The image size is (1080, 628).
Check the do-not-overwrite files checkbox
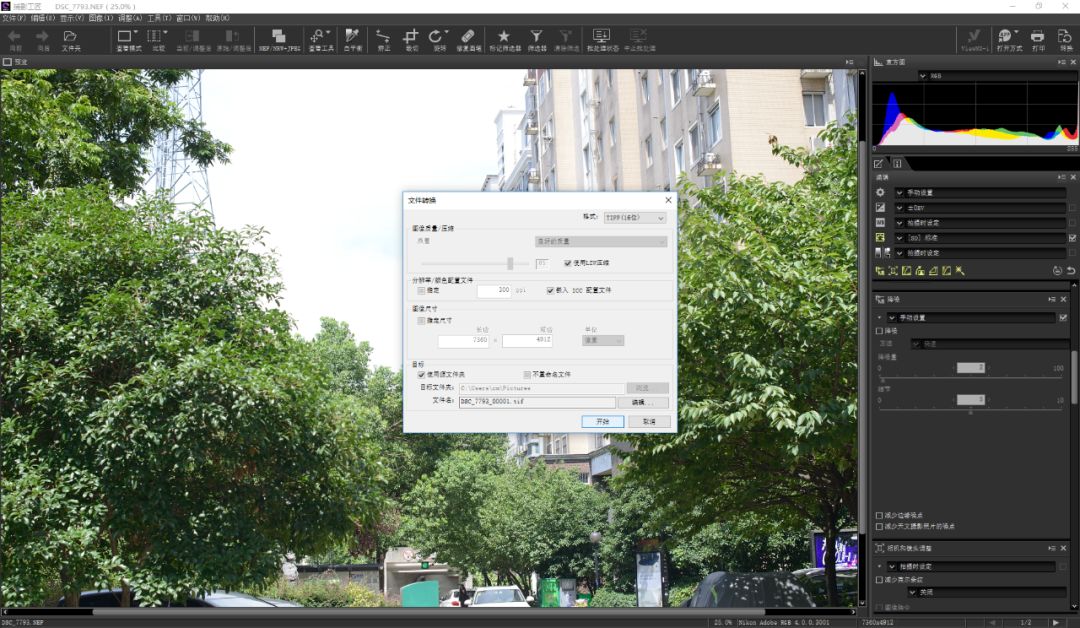point(526,374)
